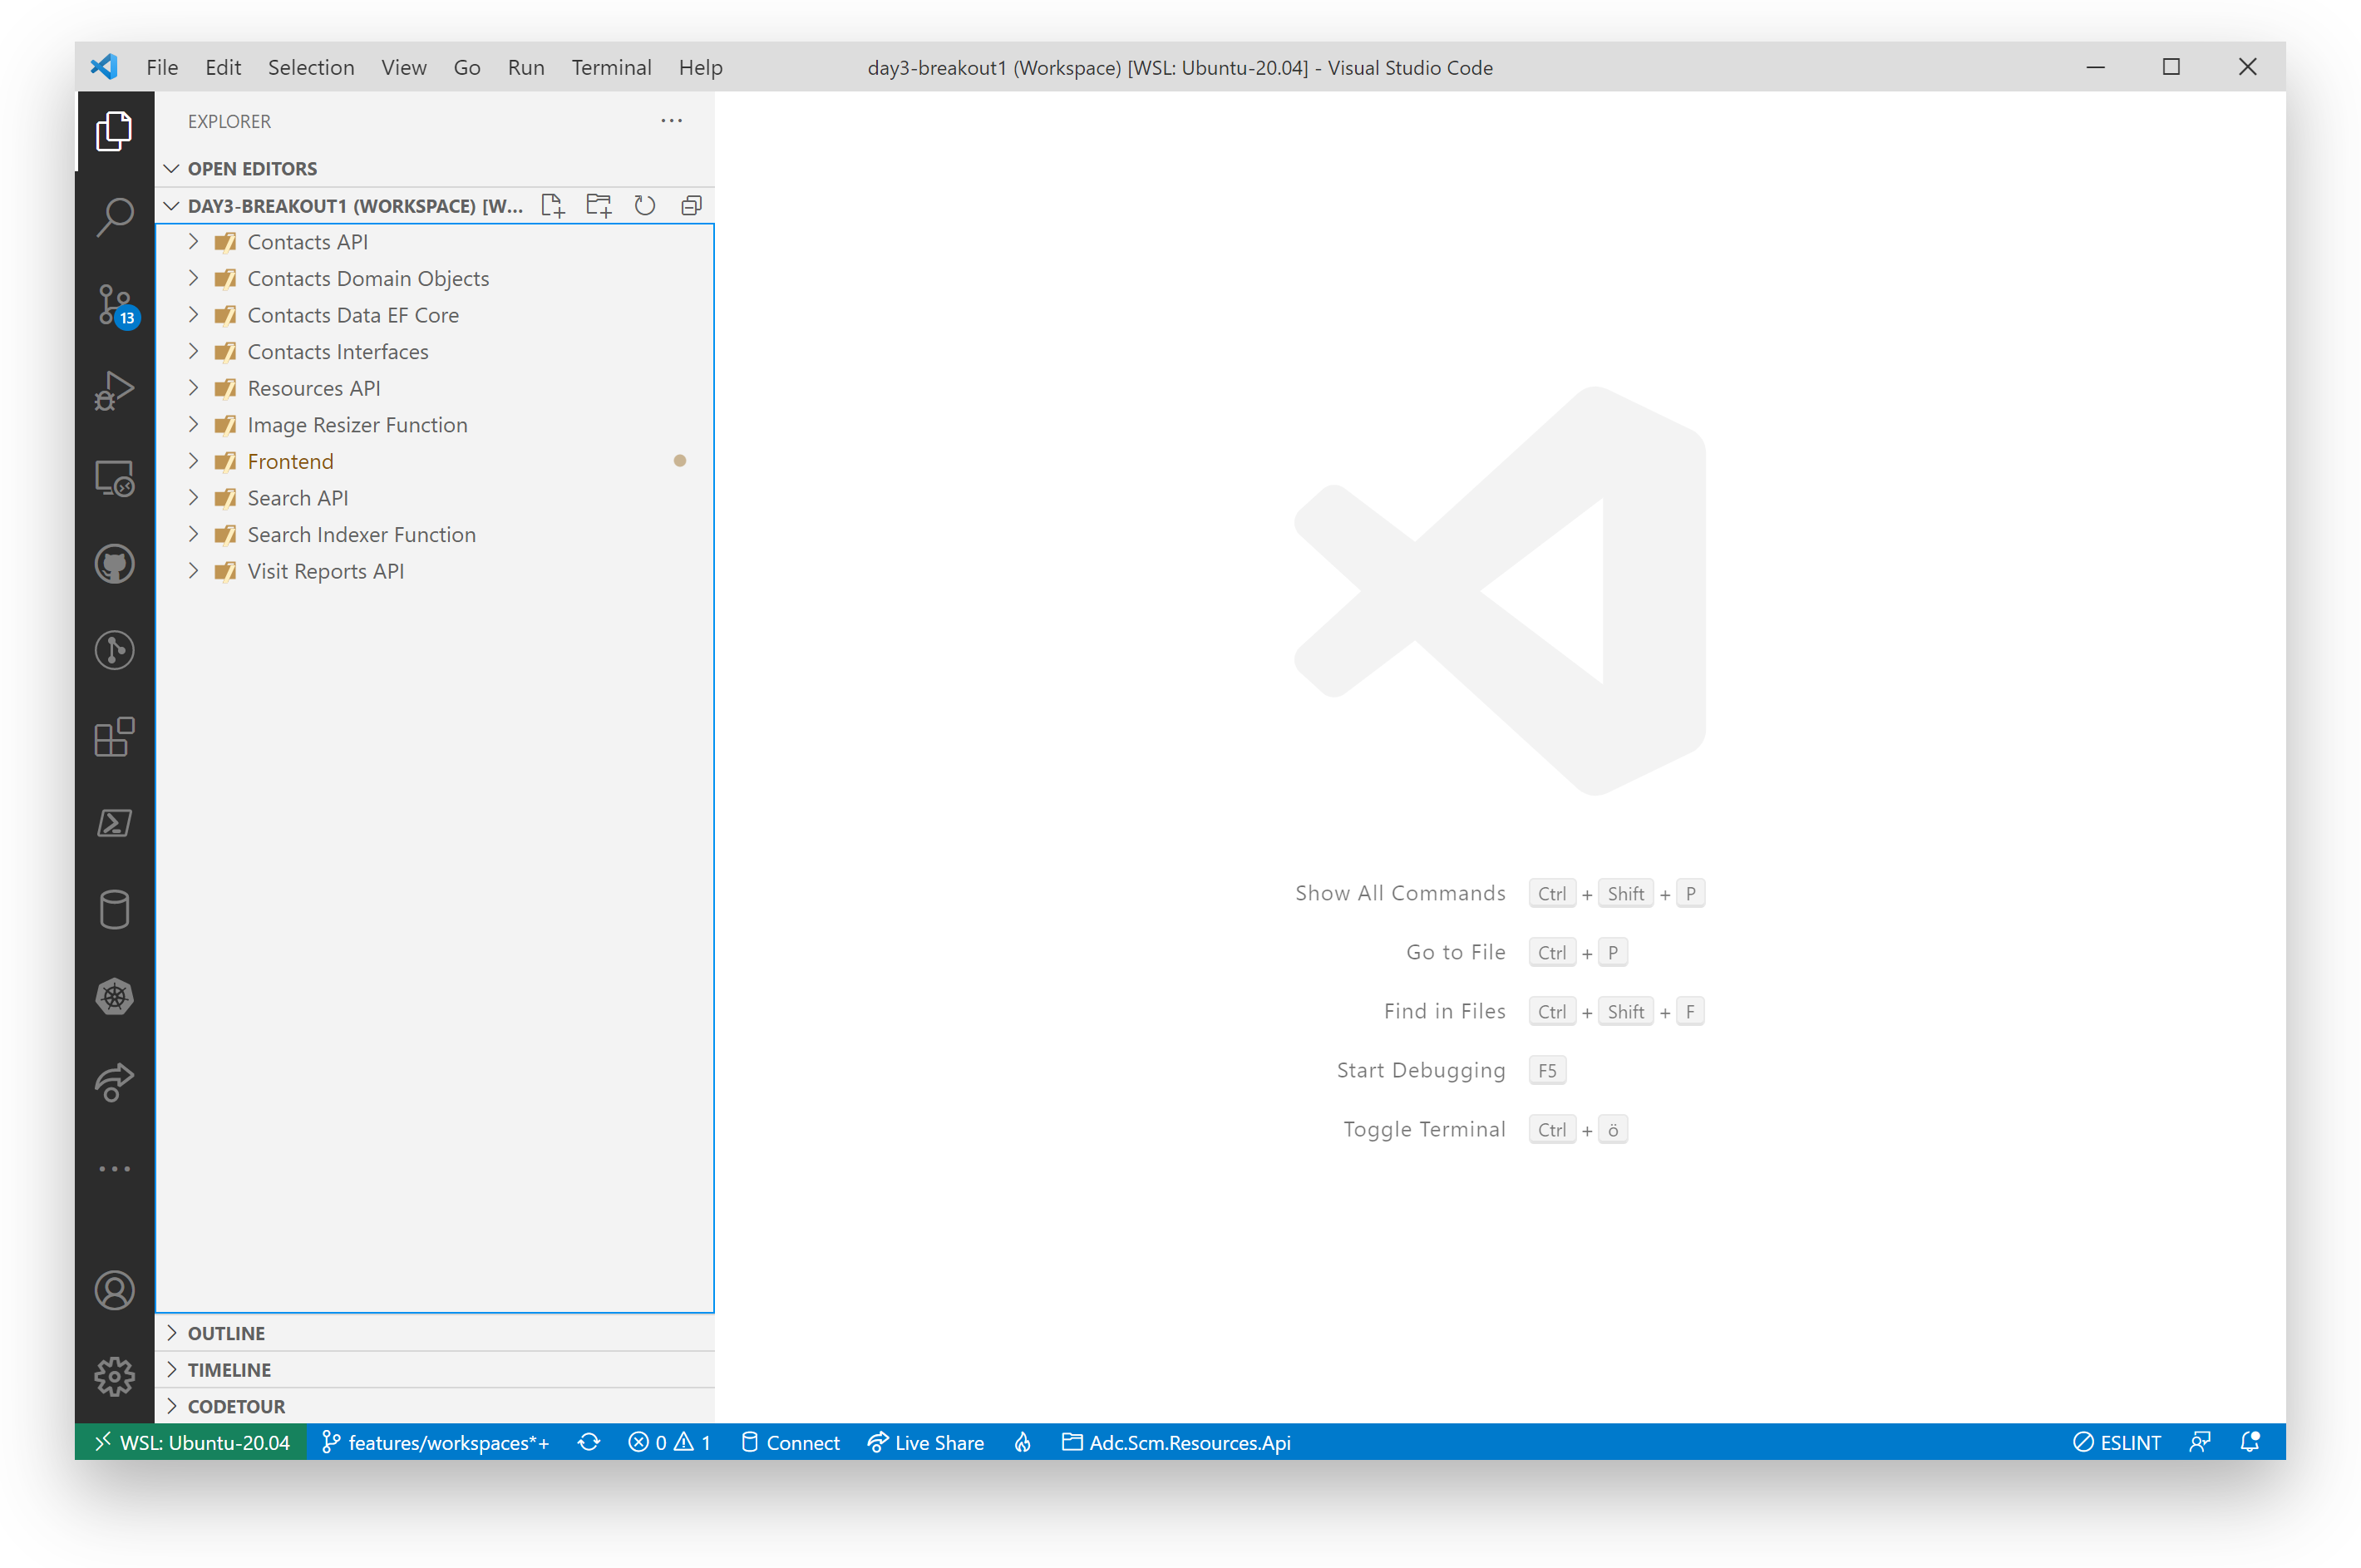Select the Live Share icon in status bar

point(922,1442)
